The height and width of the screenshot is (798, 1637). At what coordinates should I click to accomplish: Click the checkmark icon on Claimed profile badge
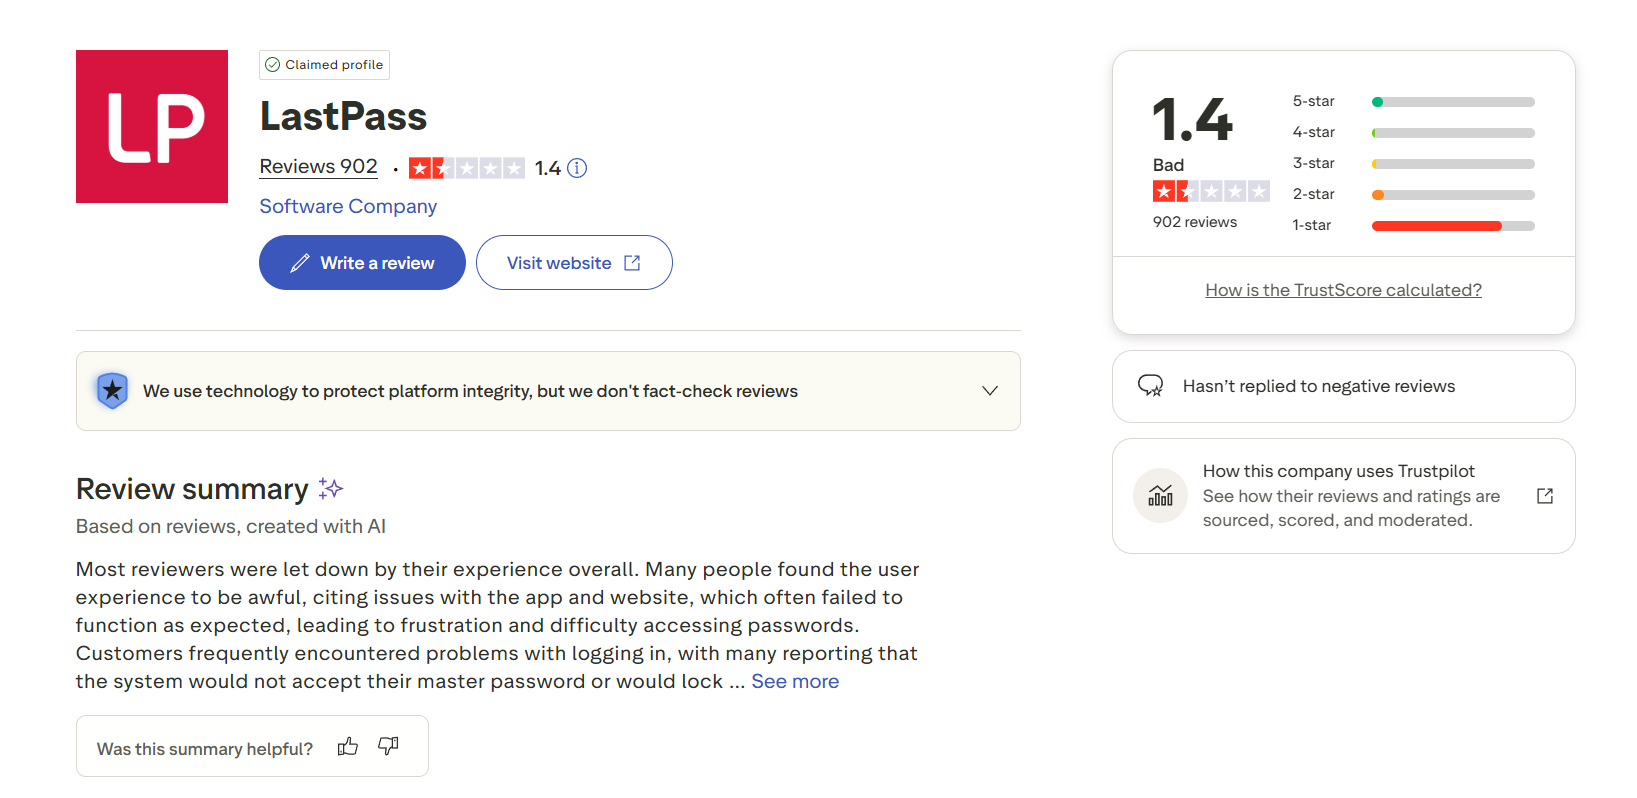[273, 65]
